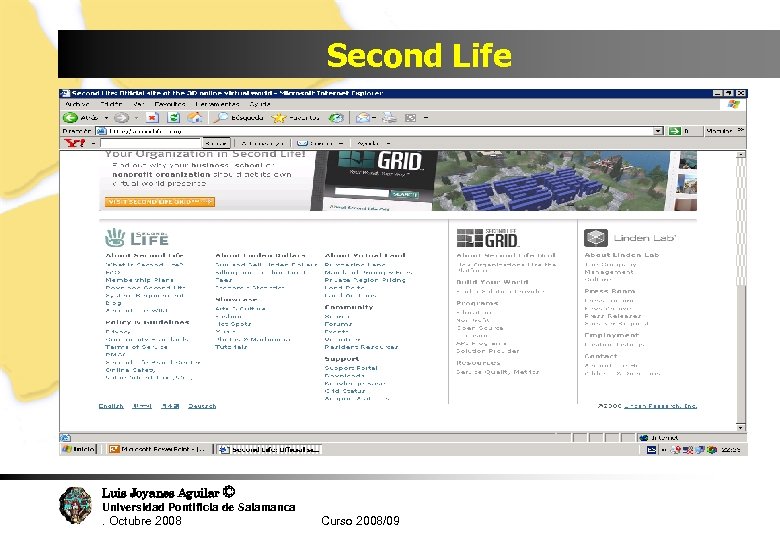Open the Membership Plans link
Image resolution: width=780 pixels, height=540 pixels.
coord(139,280)
